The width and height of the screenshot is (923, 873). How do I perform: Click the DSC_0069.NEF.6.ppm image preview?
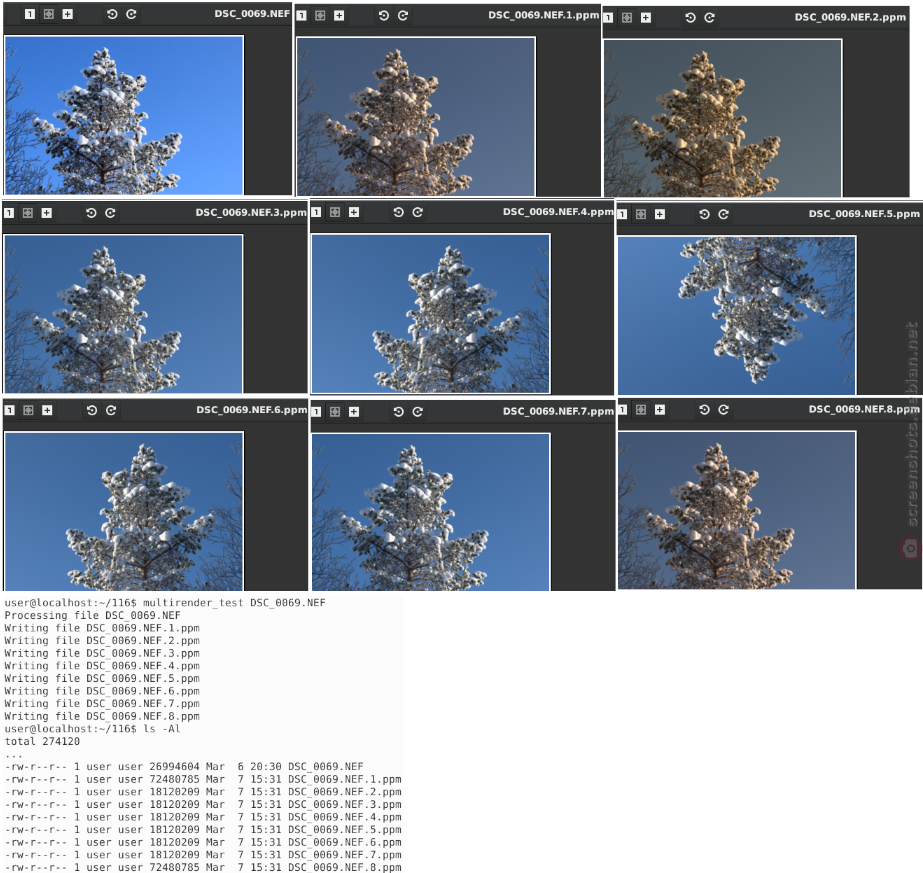click(x=124, y=511)
